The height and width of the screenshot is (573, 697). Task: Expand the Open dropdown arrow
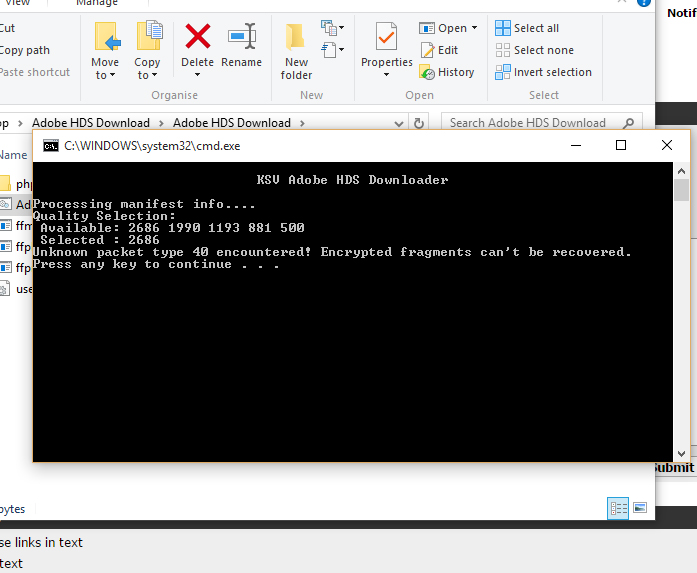pos(474,28)
